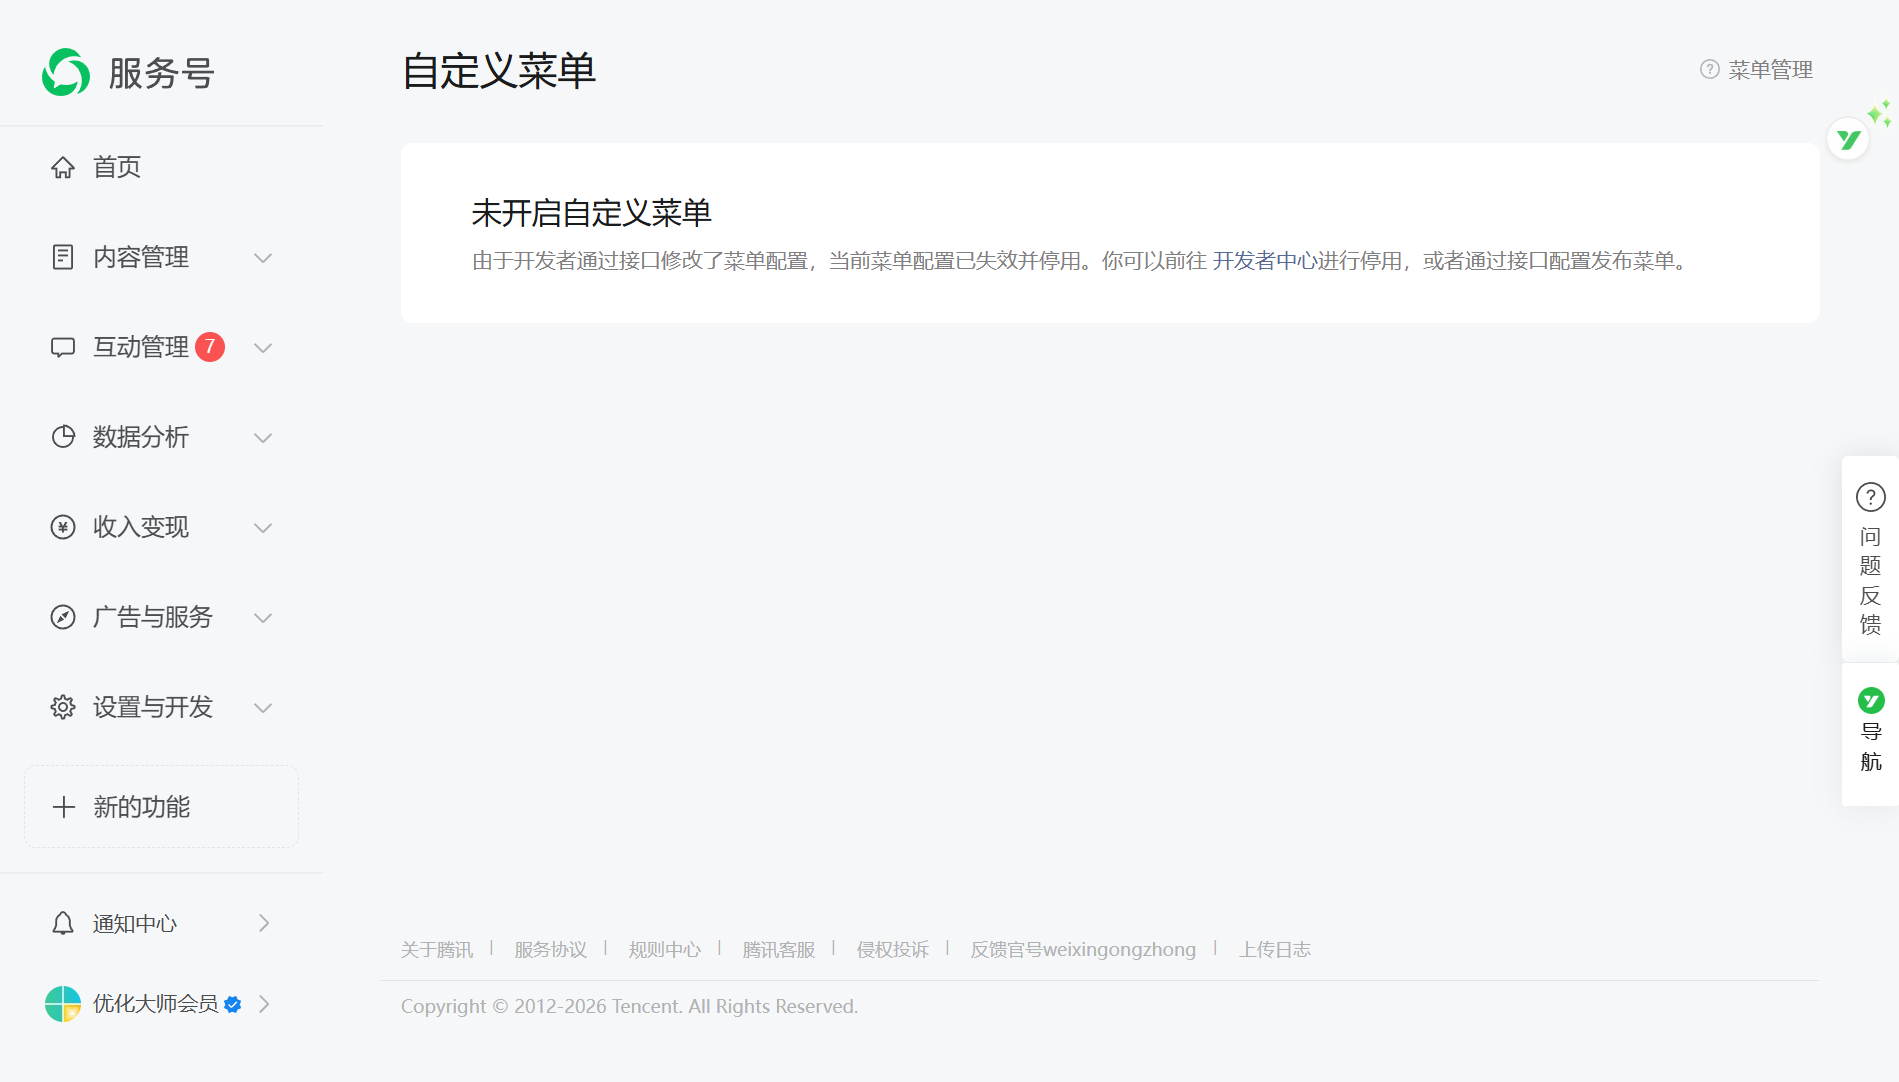Click 新的功能 dashed add area

click(140, 806)
